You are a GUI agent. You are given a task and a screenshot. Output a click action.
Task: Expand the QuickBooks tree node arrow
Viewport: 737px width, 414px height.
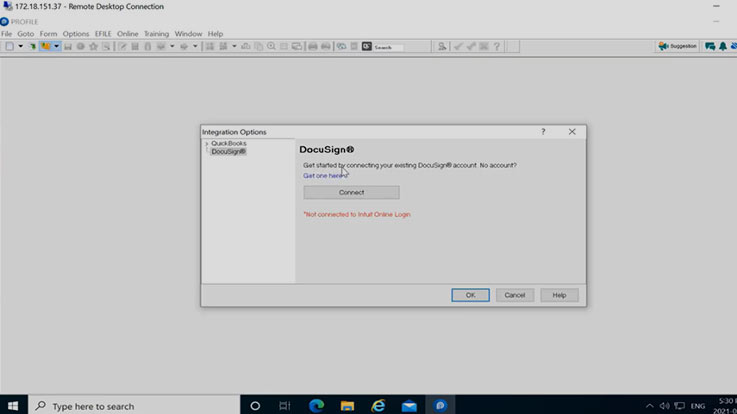pos(206,144)
